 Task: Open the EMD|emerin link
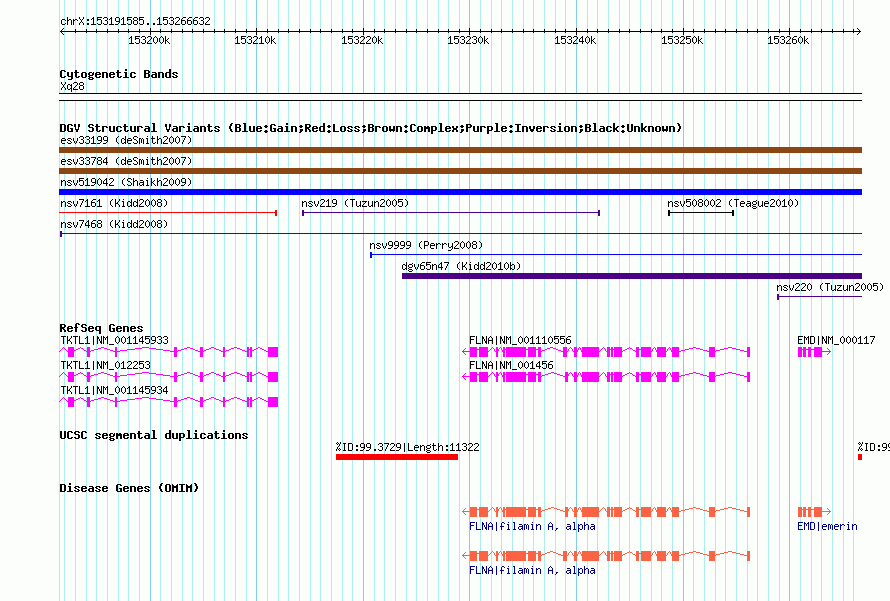827,527
